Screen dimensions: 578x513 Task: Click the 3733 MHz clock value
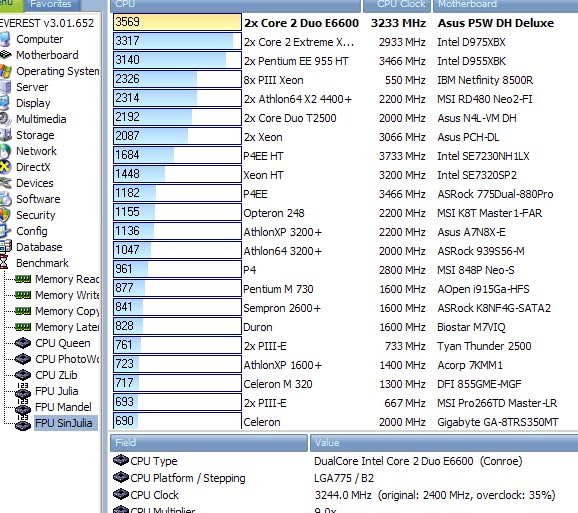pyautogui.click(x=402, y=156)
